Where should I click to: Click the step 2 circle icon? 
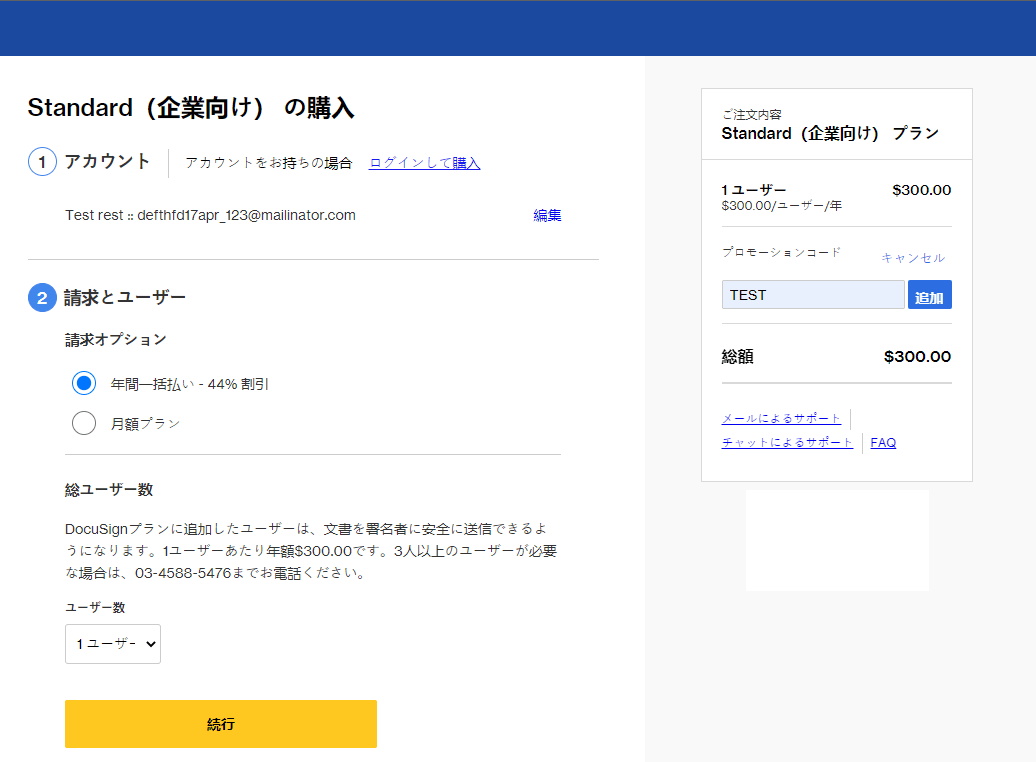tap(42, 297)
